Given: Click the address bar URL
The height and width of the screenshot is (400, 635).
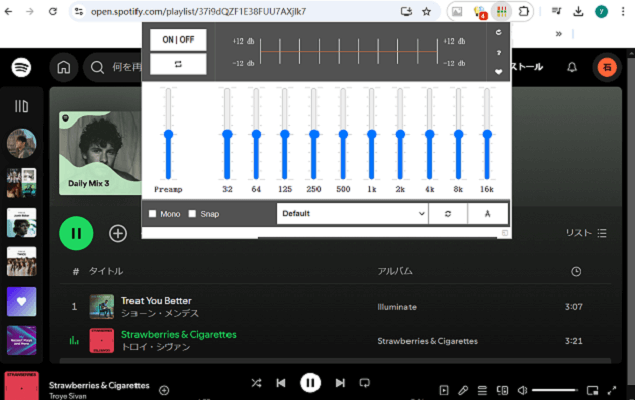Looking at the screenshot, I should click(x=198, y=11).
